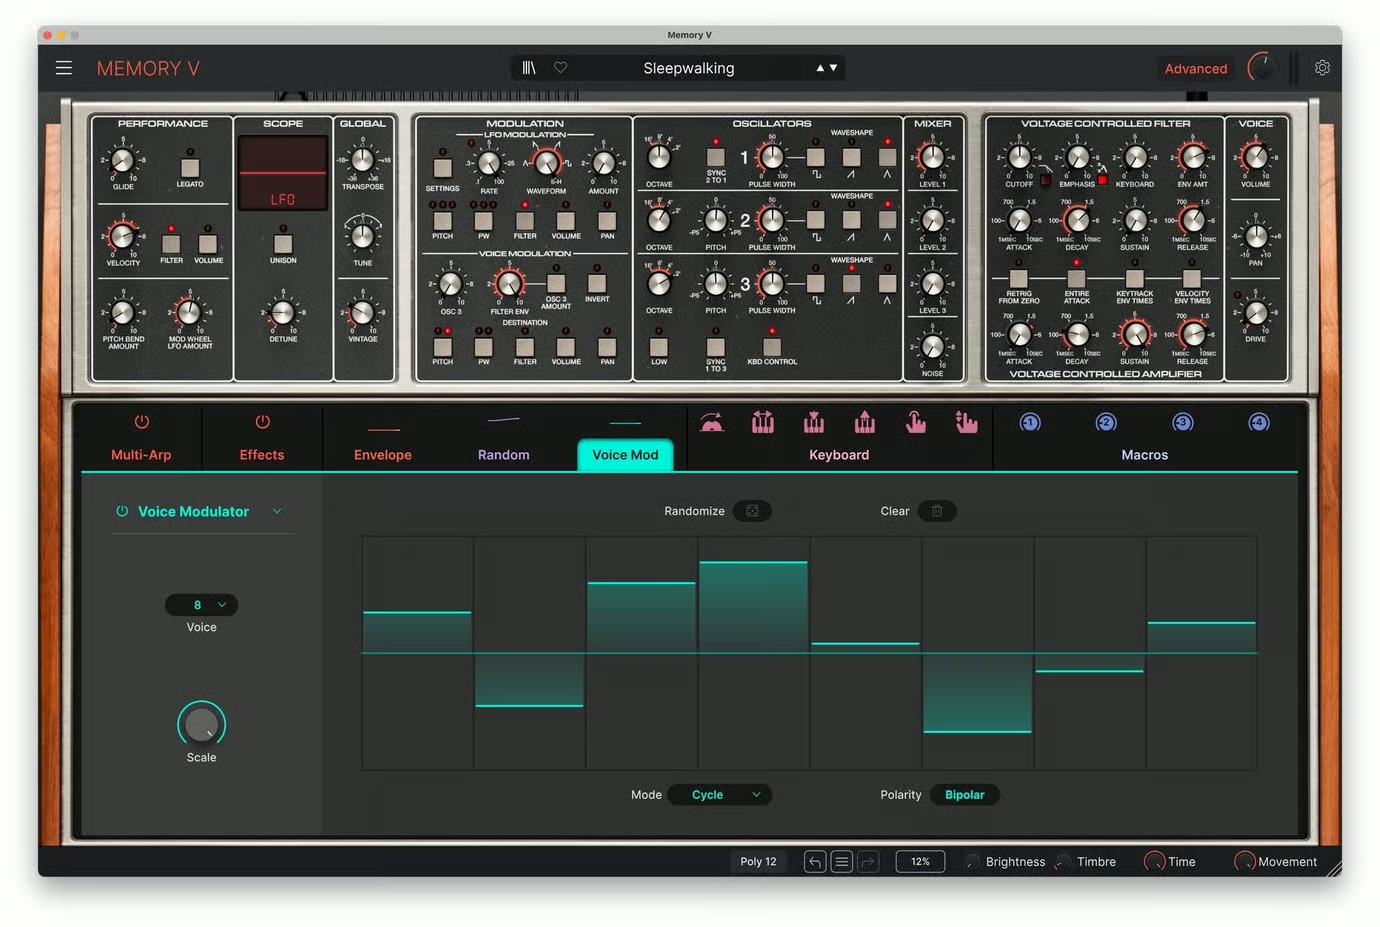Image resolution: width=1380 pixels, height=927 pixels.
Task: Select the next preset down arrow
Action: pos(833,68)
